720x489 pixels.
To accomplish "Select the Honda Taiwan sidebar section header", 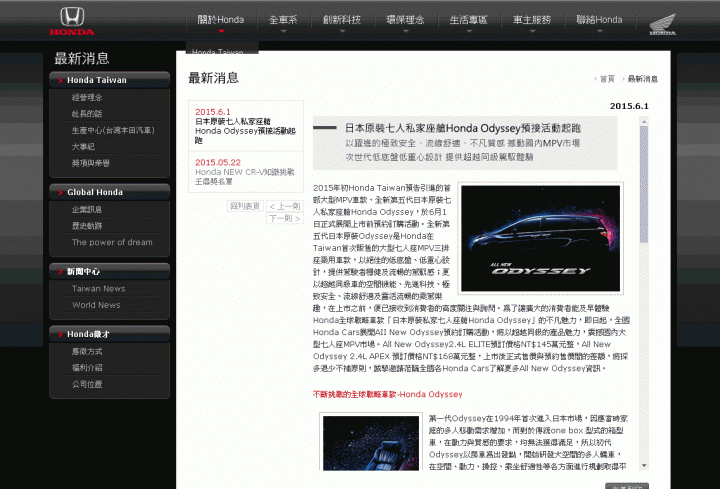I will [x=109, y=80].
